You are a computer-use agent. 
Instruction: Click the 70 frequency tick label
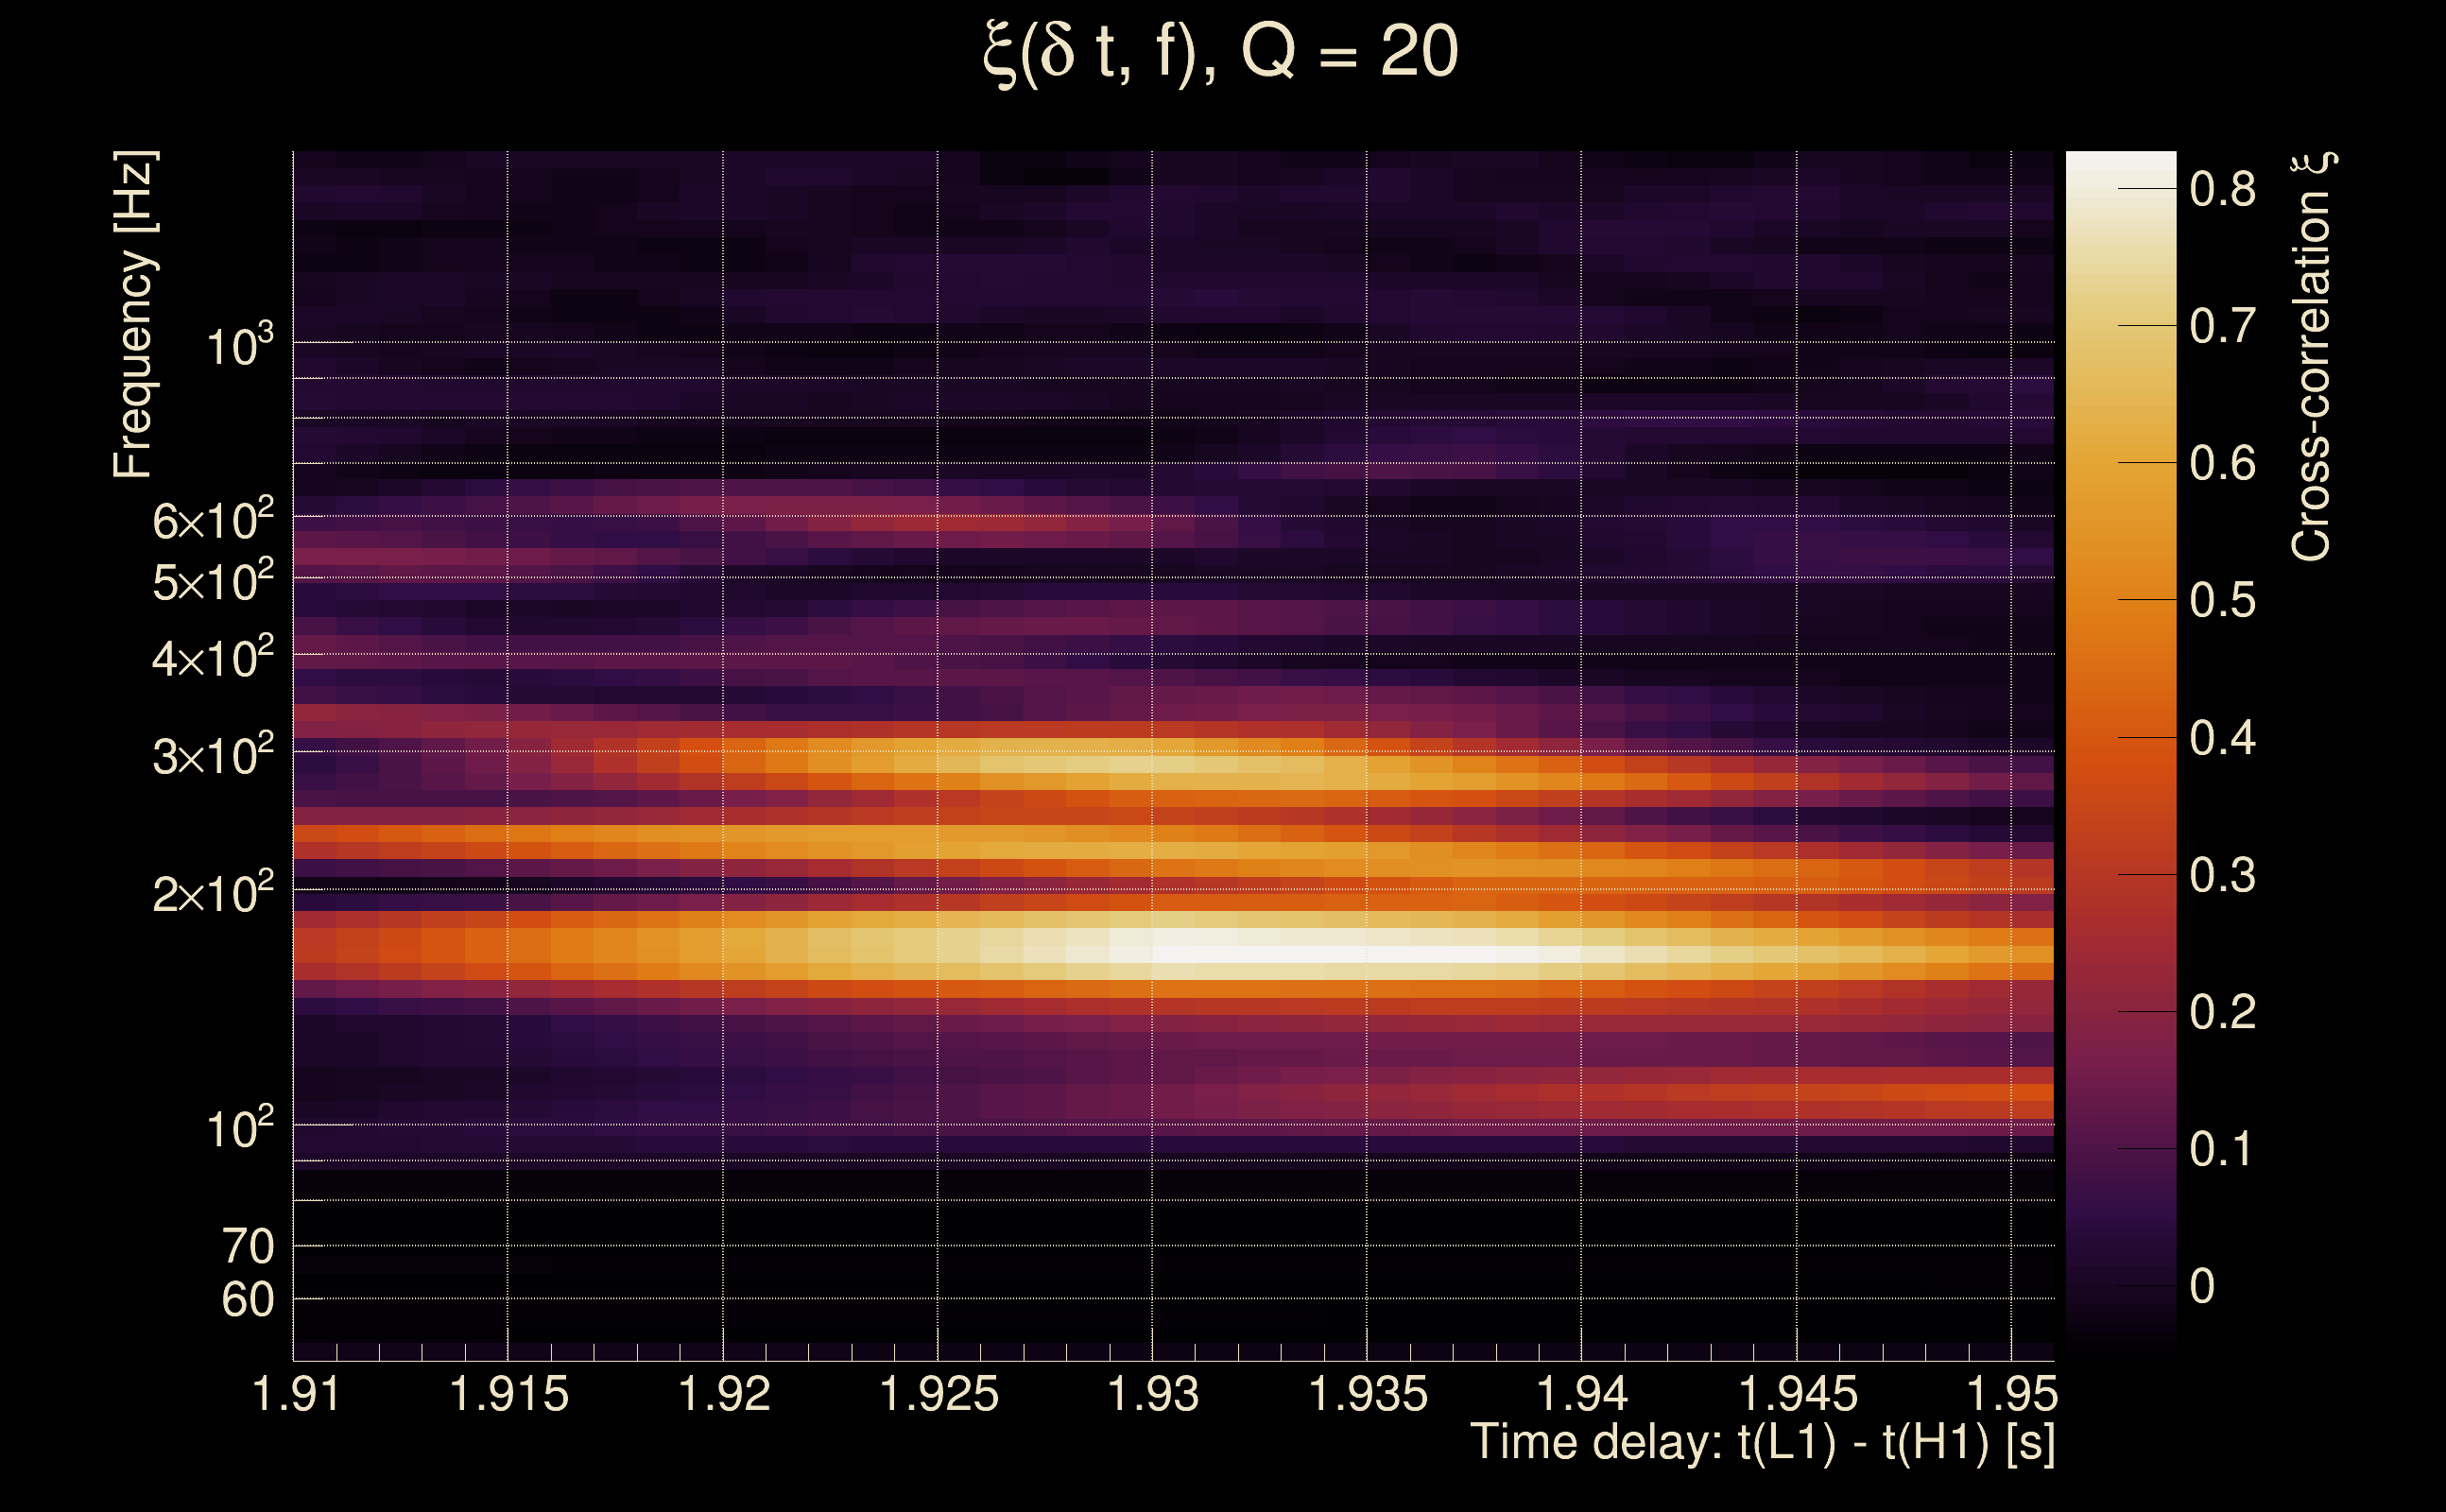coord(247,1247)
